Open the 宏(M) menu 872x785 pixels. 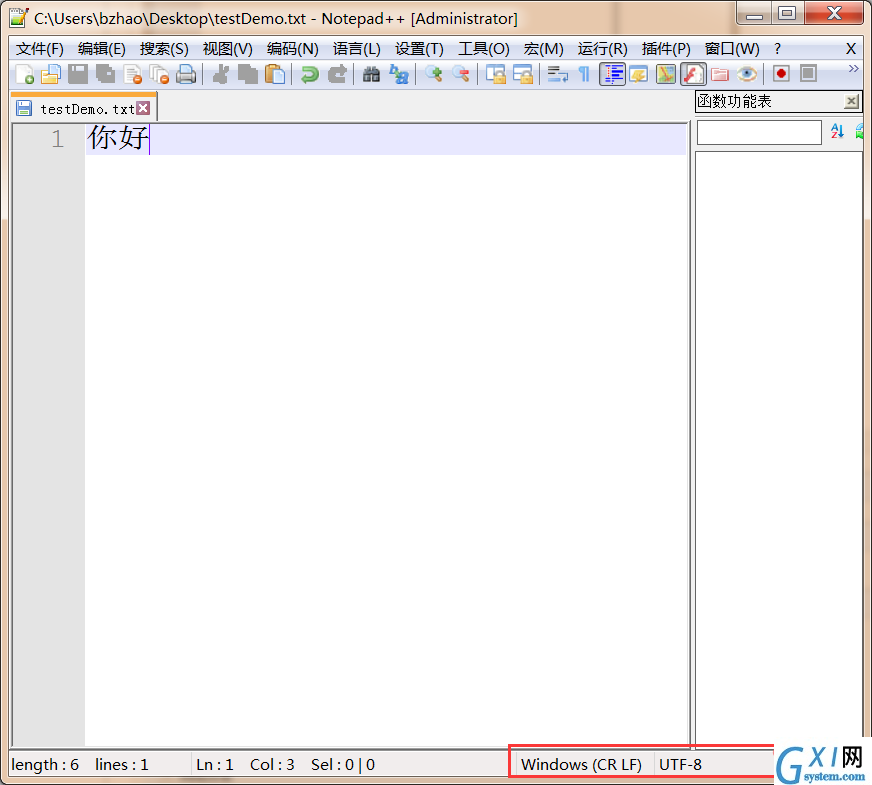point(543,49)
